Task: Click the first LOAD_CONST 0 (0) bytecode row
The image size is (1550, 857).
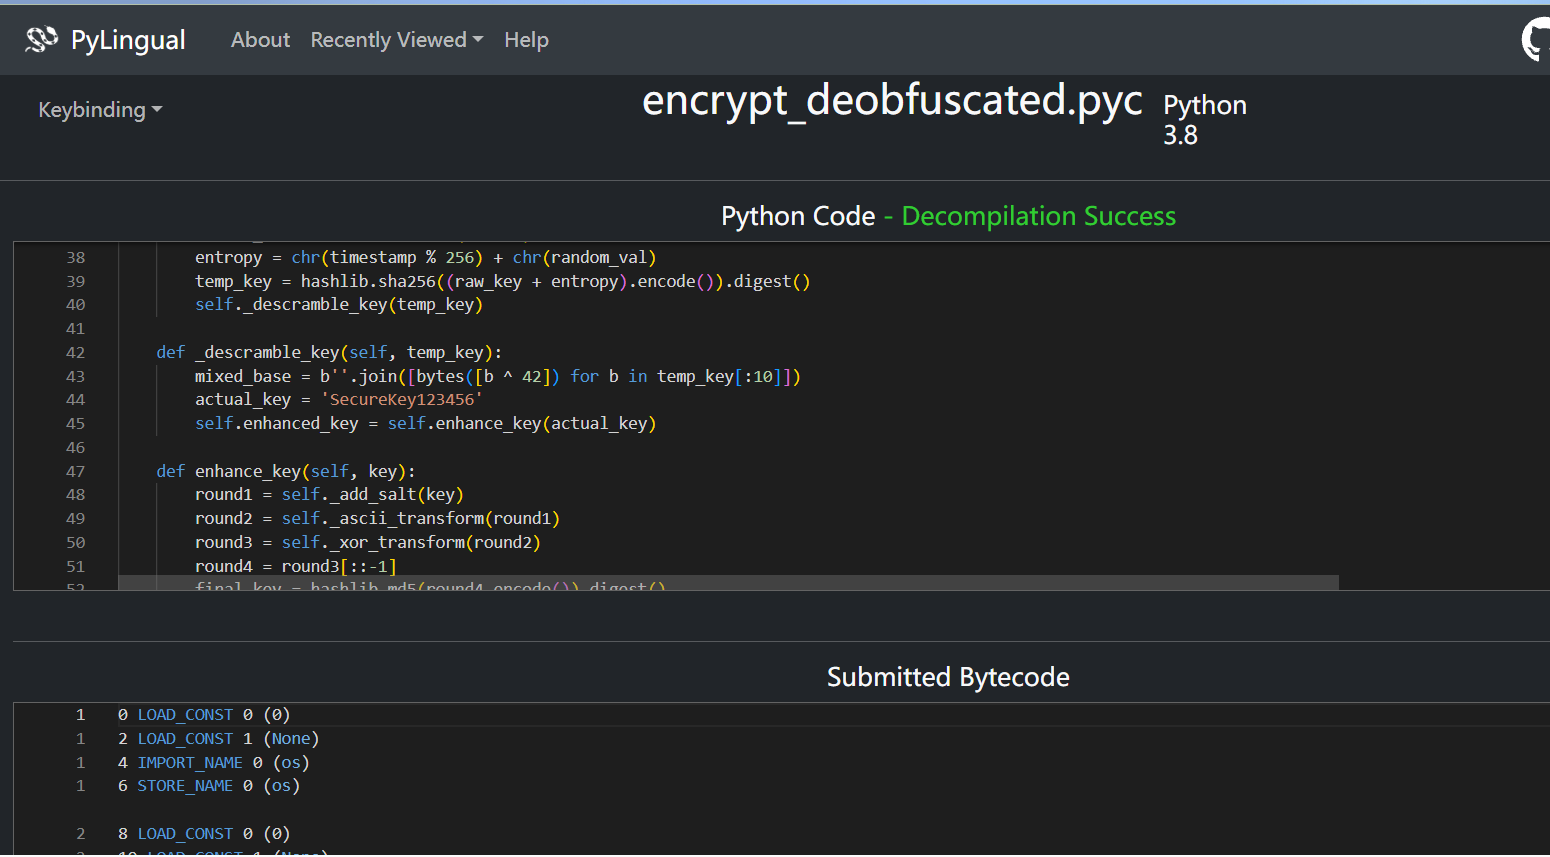Action: pos(204,715)
